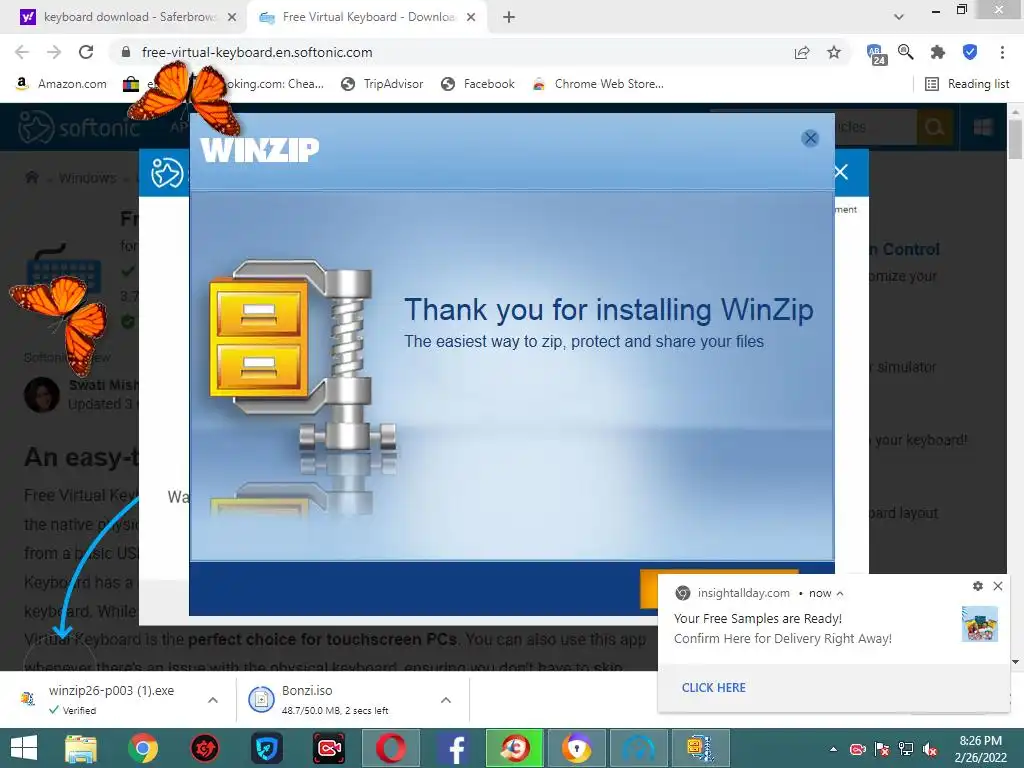Screen dimensions: 1024x768
Task: Click the Softonic search magnifier button
Action: [935, 127]
